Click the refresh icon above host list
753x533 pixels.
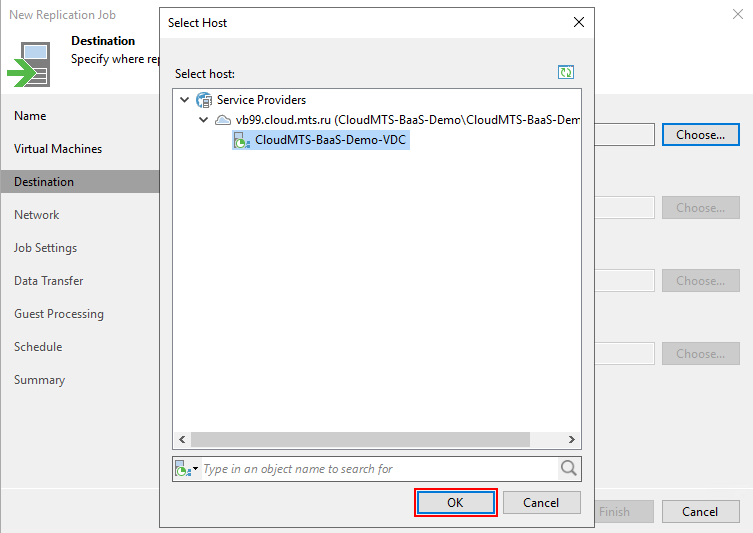[x=566, y=73]
